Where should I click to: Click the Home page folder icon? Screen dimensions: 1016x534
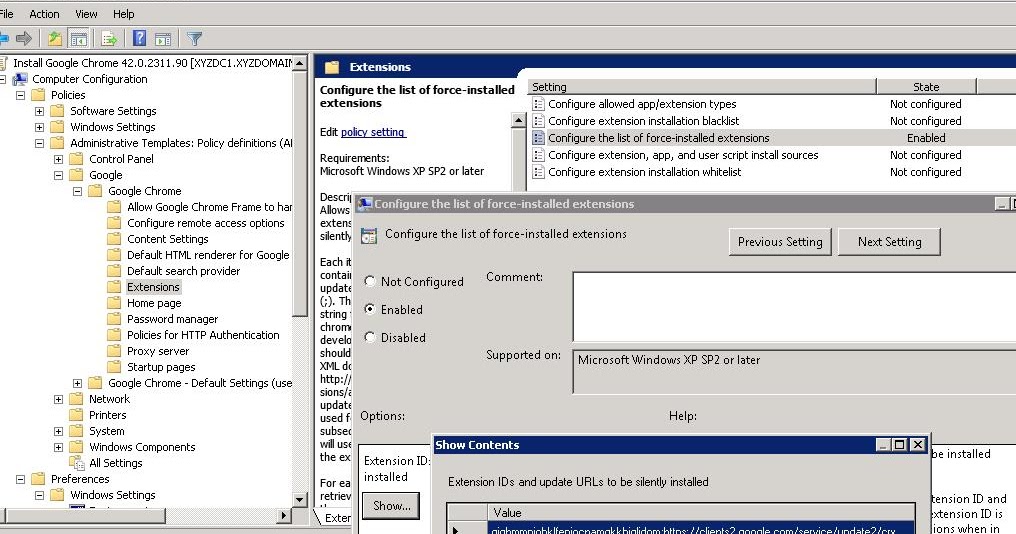[x=115, y=303]
